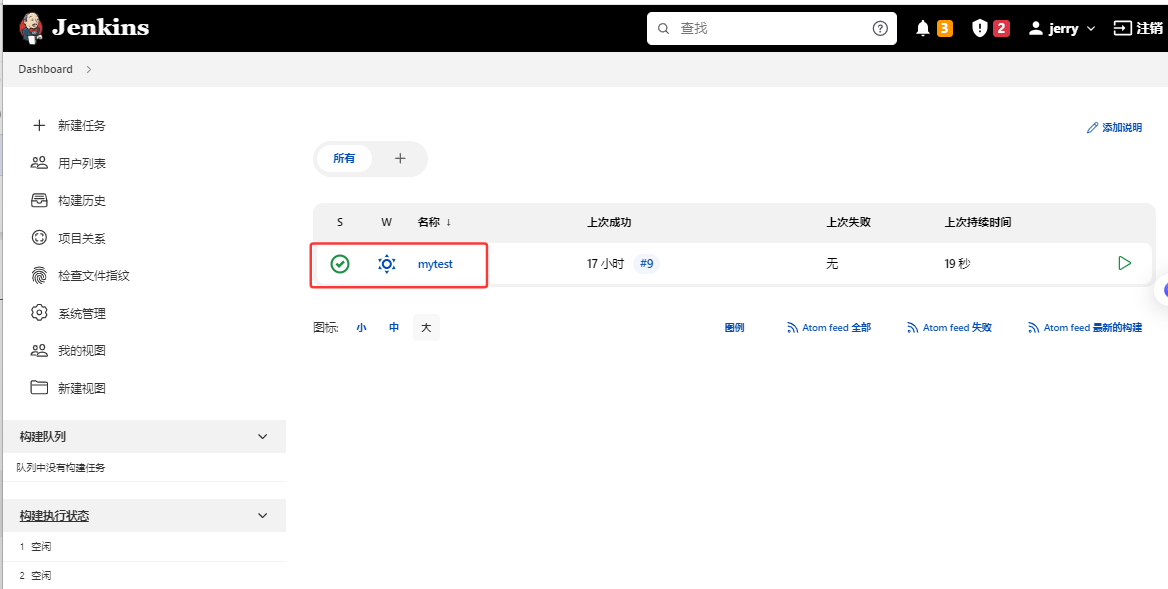Set icon size to 中
Viewport: 1168px width, 589px height.
tap(394, 328)
